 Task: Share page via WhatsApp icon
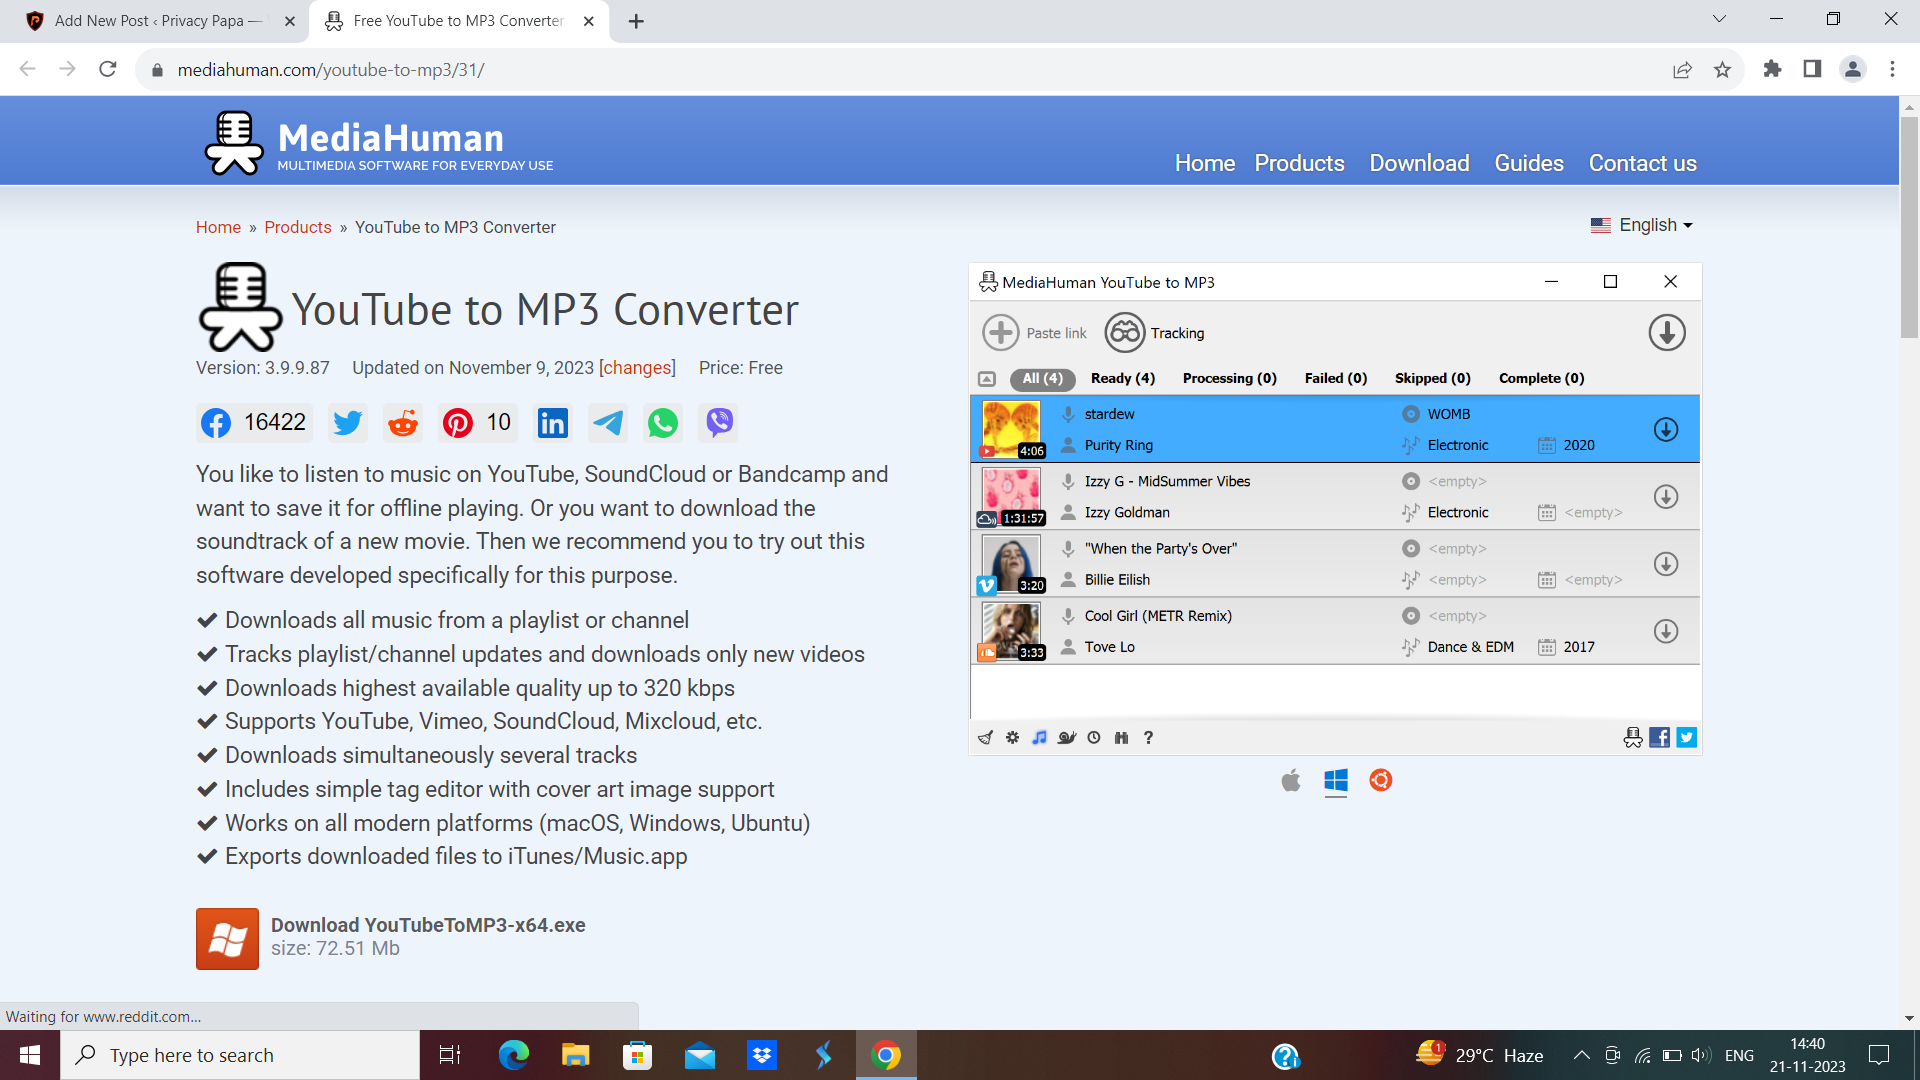pyautogui.click(x=663, y=423)
